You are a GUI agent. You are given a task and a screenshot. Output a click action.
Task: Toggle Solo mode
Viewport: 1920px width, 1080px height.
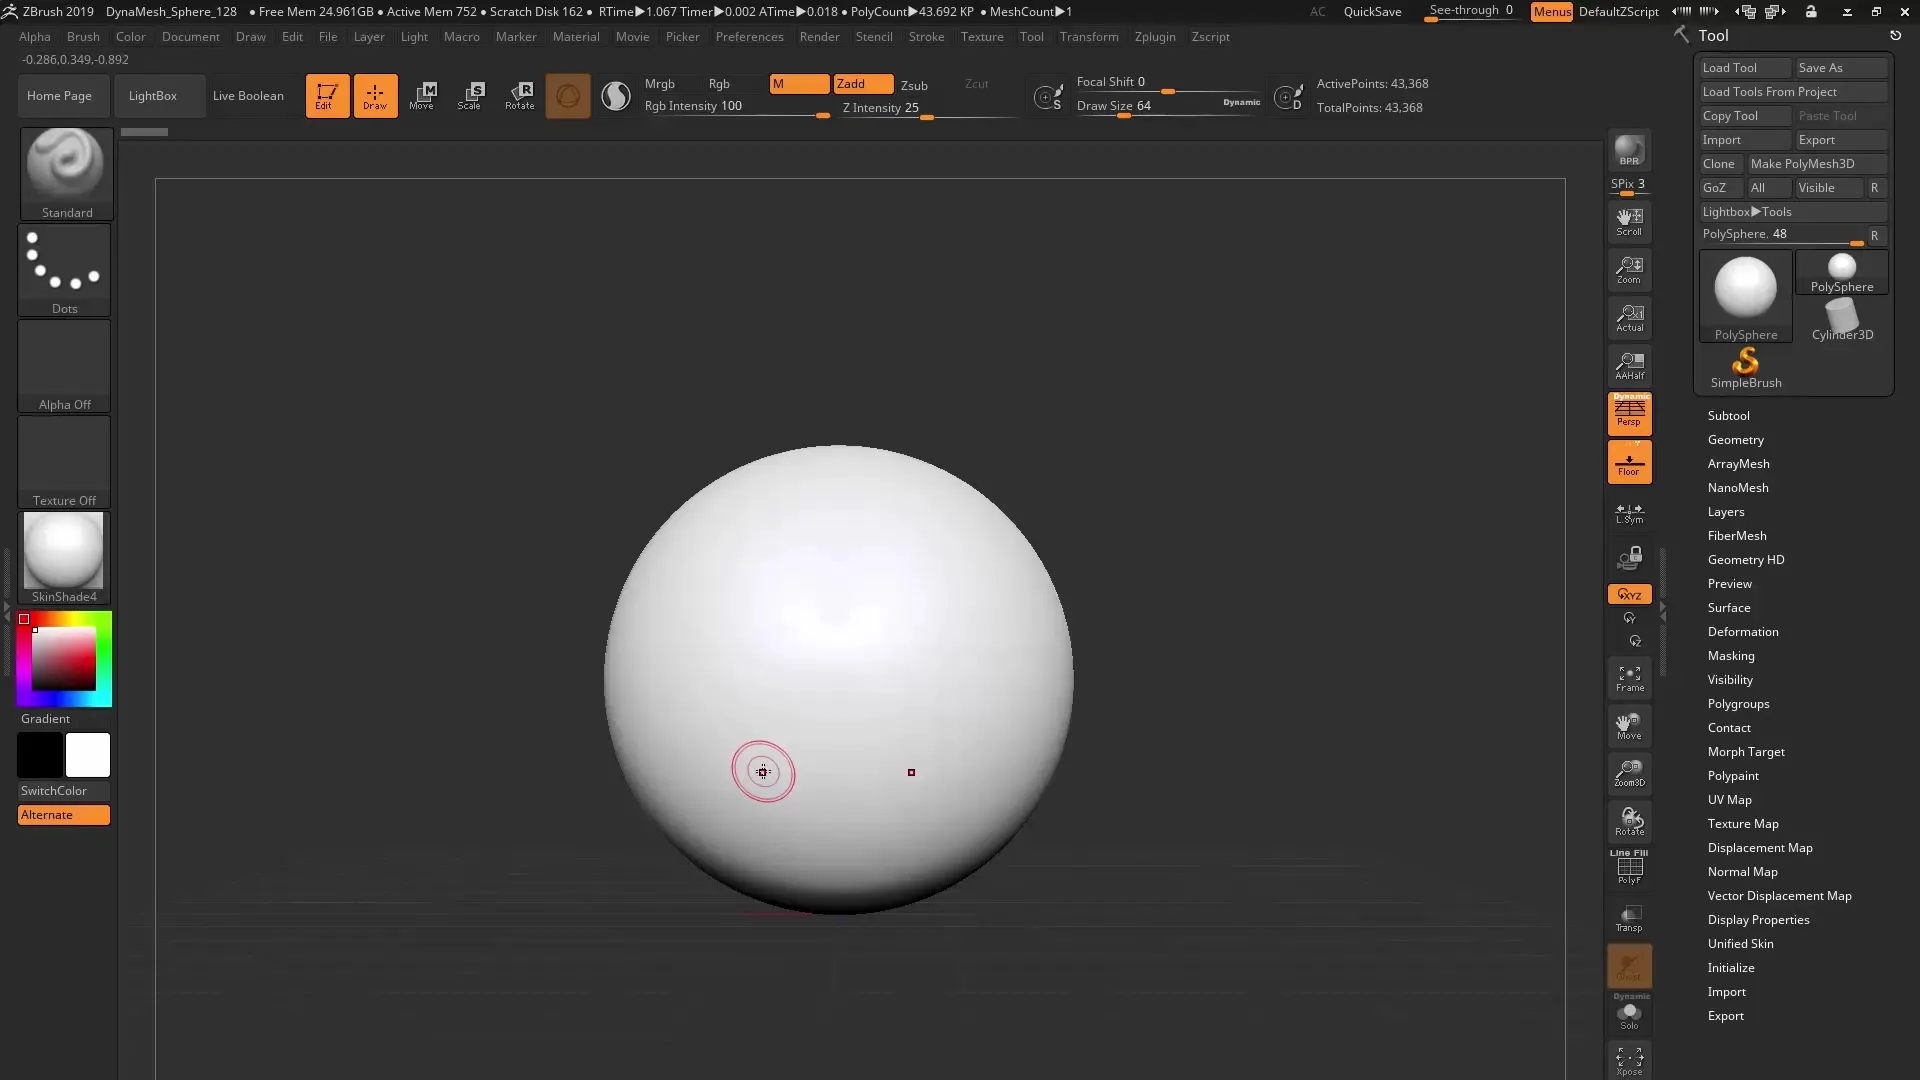[1629, 1014]
